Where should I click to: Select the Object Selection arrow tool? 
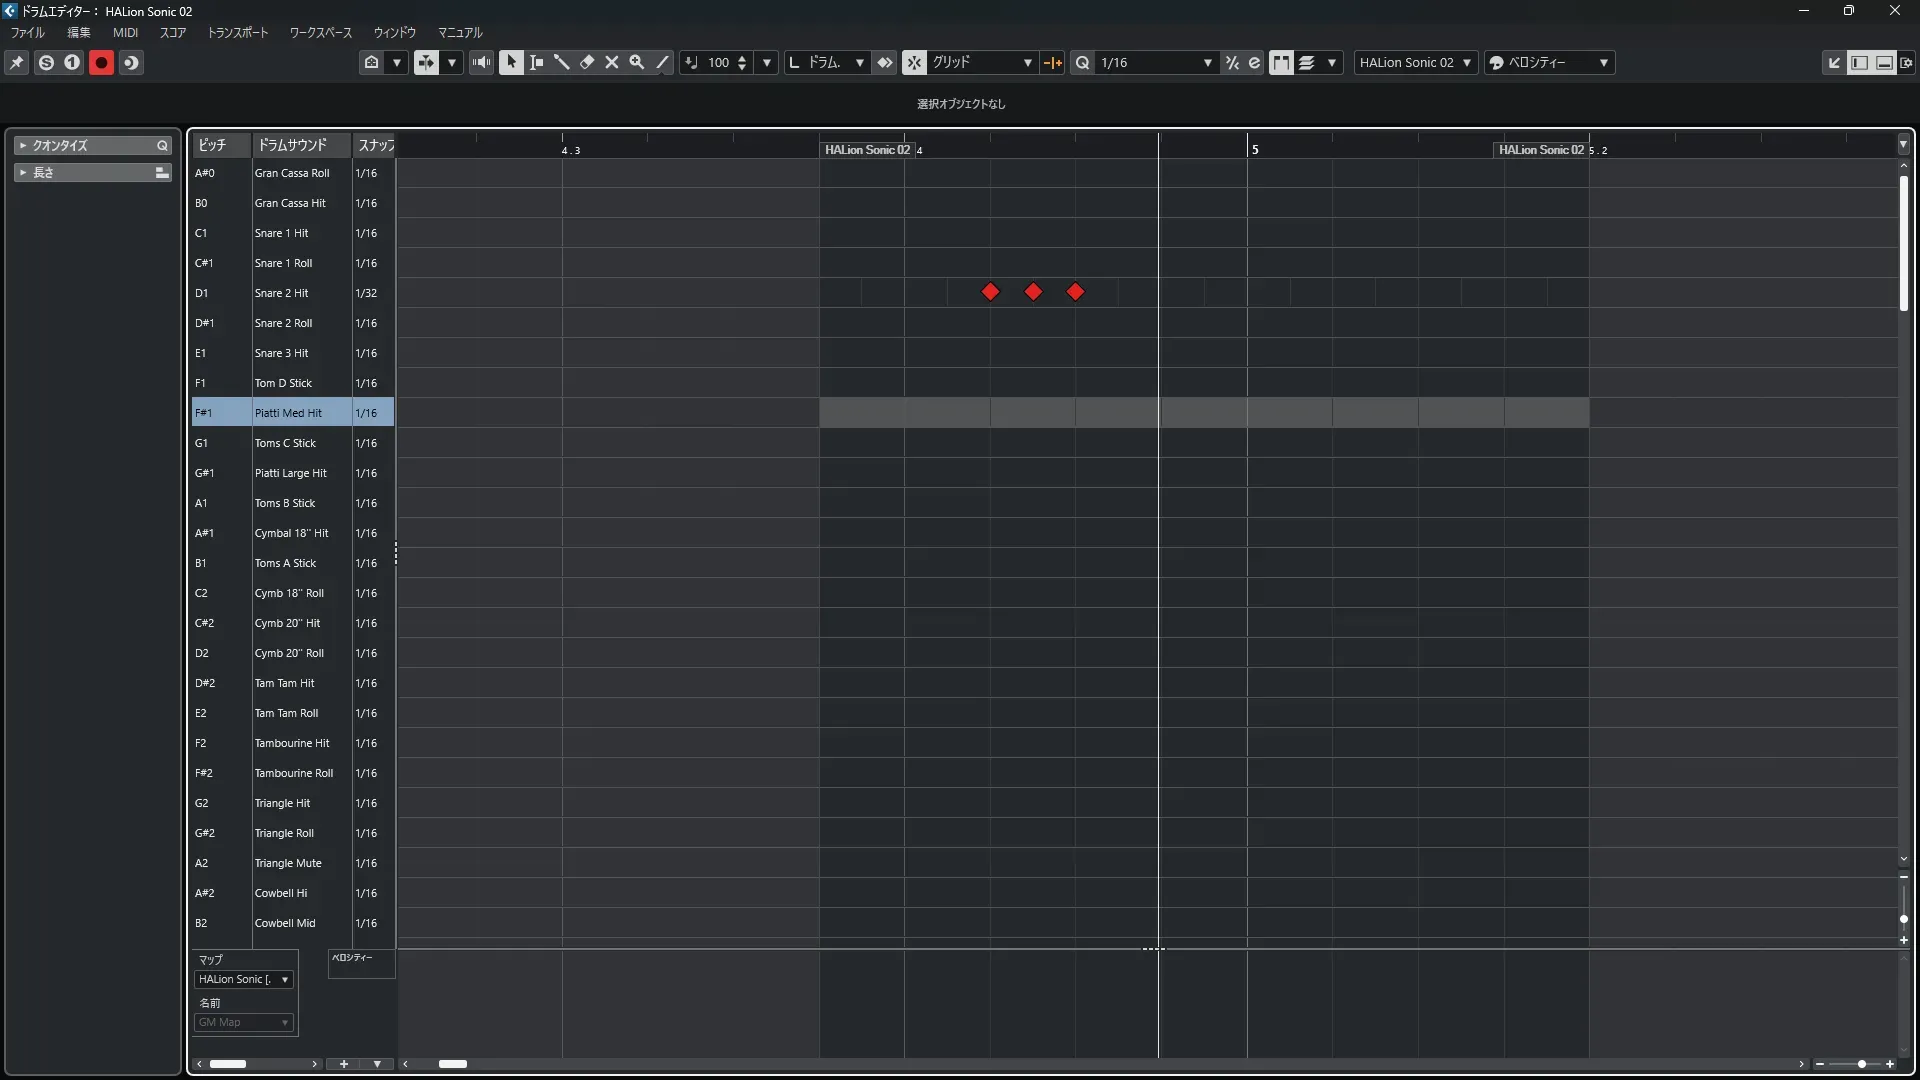click(511, 62)
